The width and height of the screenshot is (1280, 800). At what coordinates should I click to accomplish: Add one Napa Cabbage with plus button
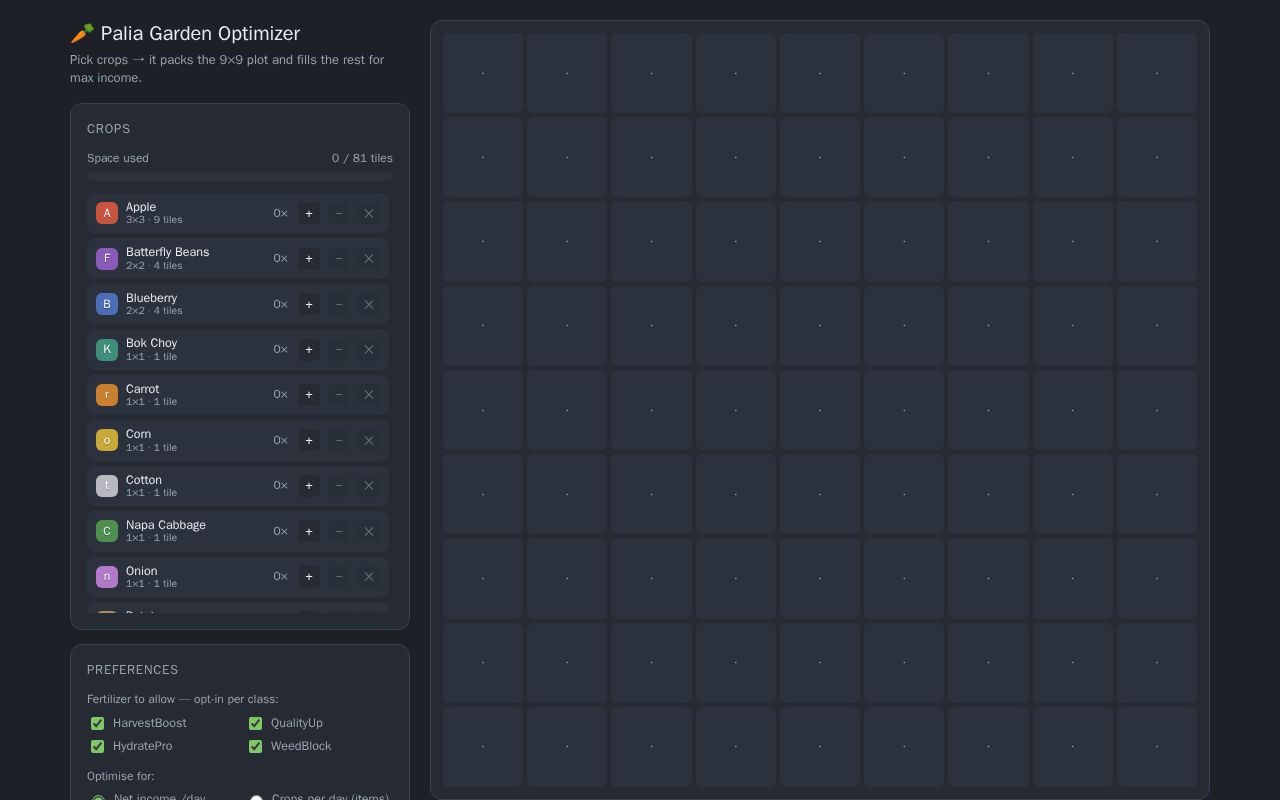click(x=309, y=531)
